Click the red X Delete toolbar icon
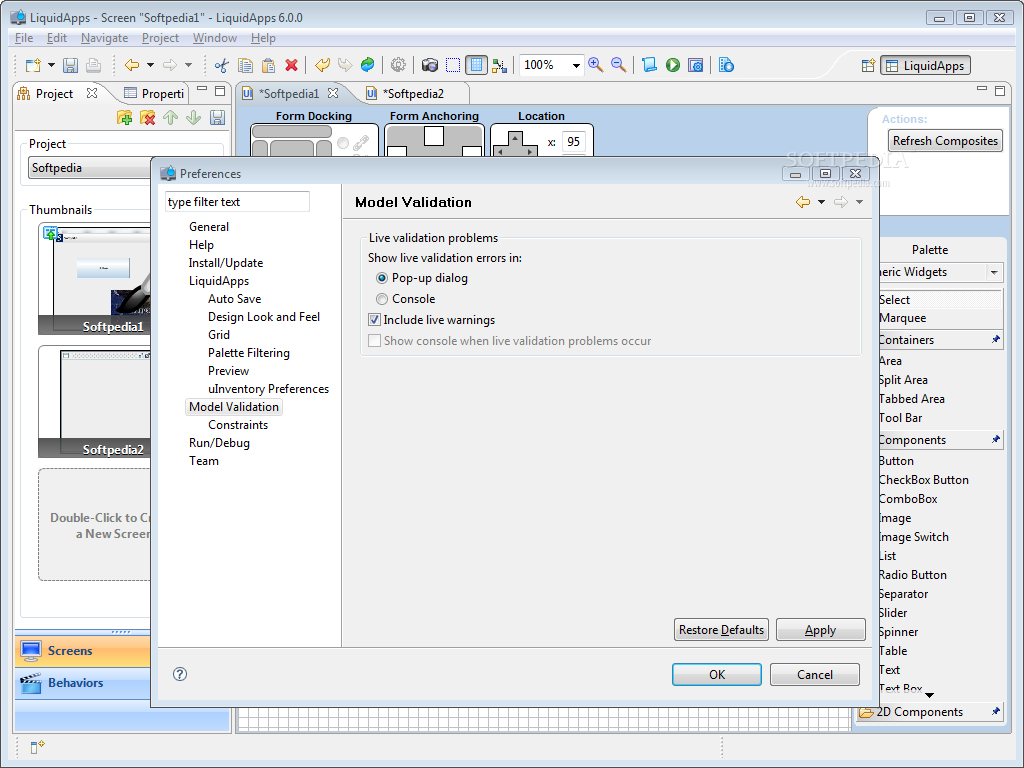 pos(291,65)
